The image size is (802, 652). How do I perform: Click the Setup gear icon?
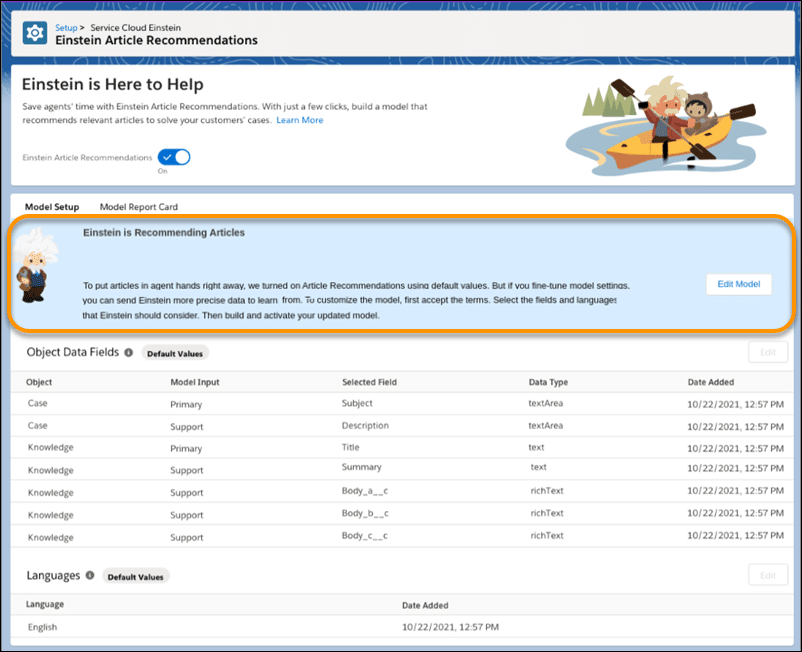point(35,33)
